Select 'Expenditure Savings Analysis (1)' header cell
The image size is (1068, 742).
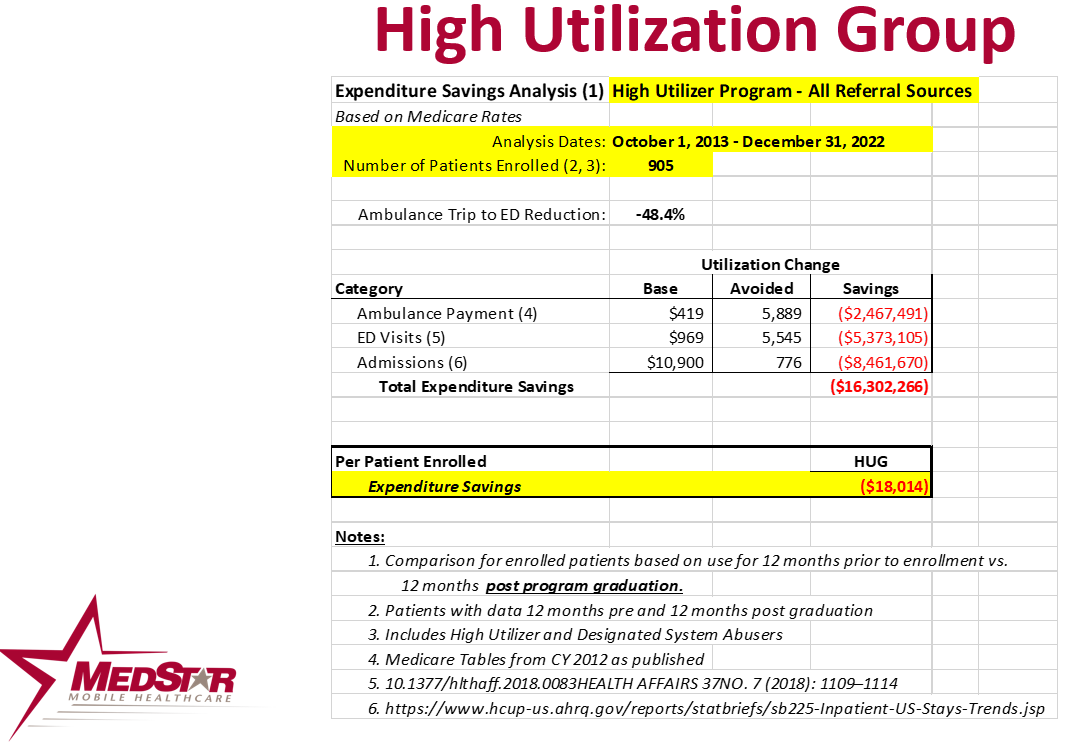click(469, 91)
